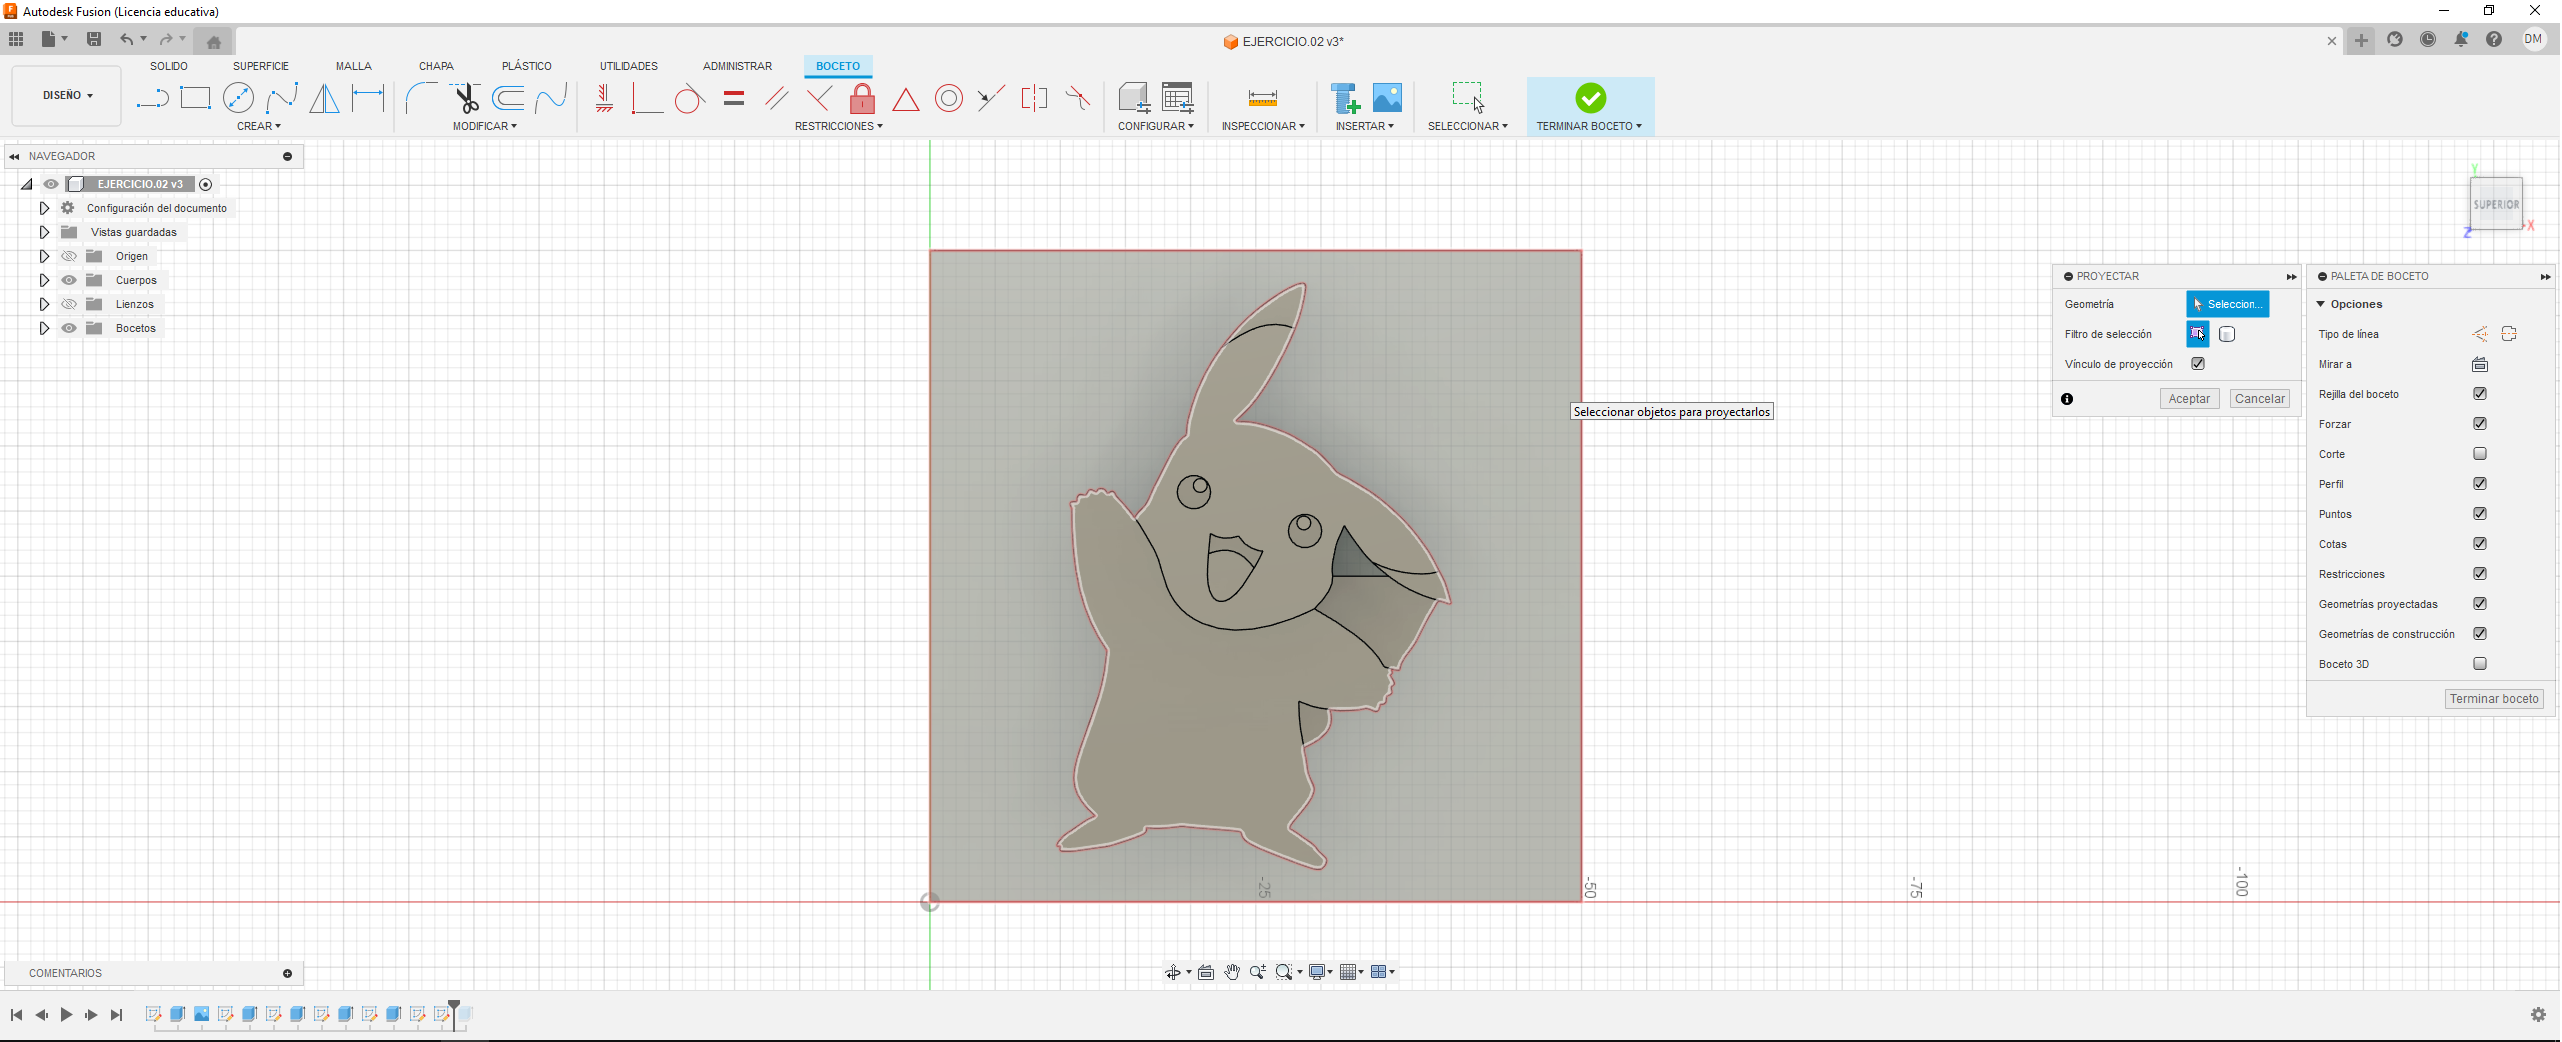This screenshot has height=1042, width=2562.
Task: Enable Corte checkbox
Action: click(2480, 454)
